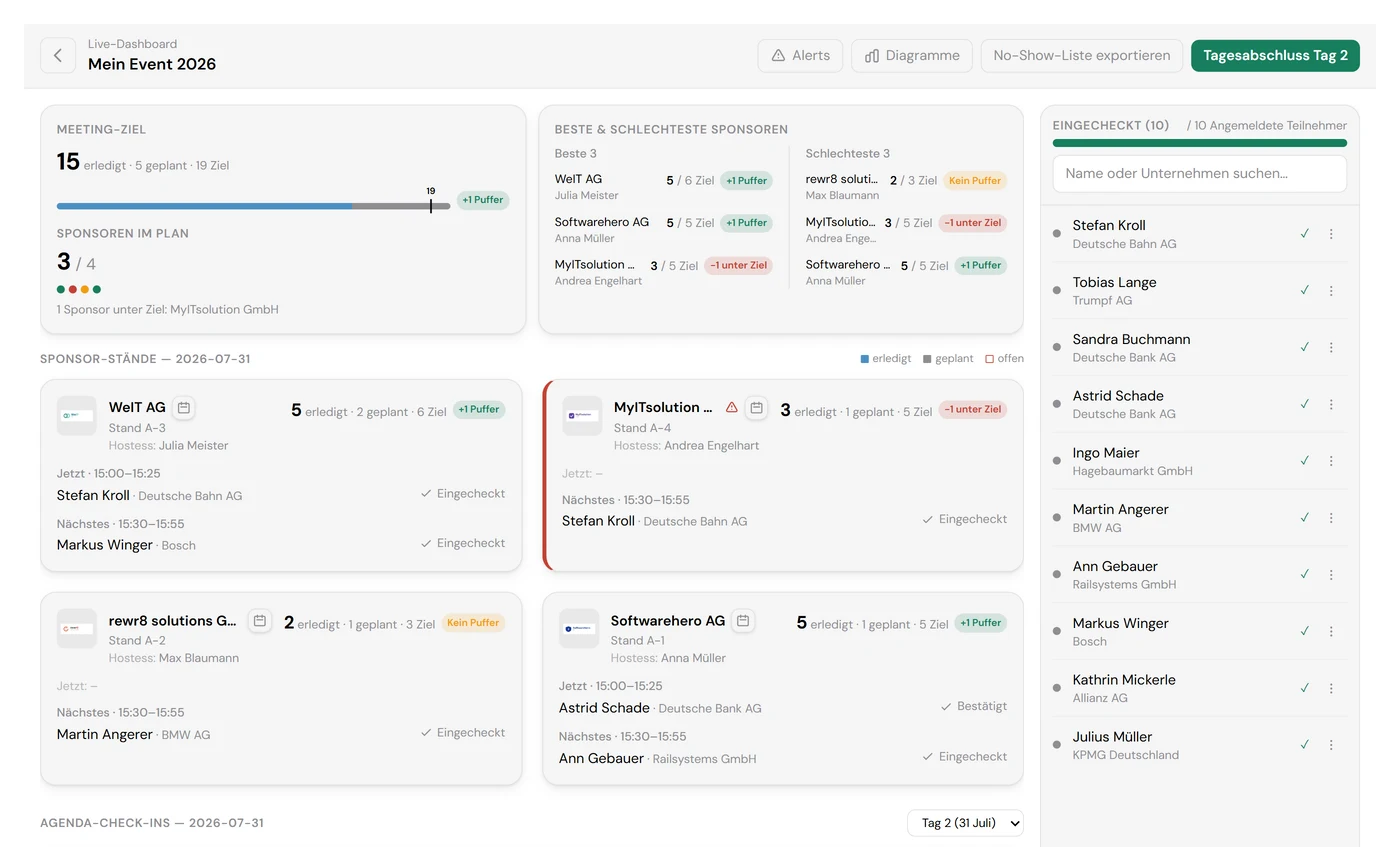Open the calendar icon on rewr8 solutions card
1400x847 pixels.
(260, 621)
